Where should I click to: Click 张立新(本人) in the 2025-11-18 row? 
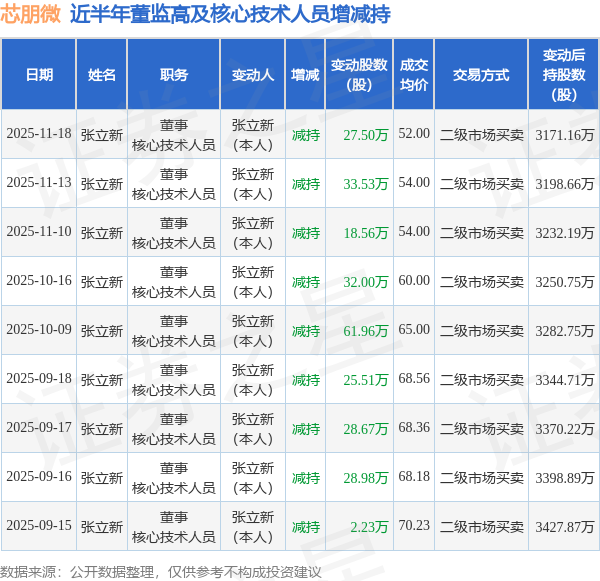pyautogui.click(x=253, y=135)
